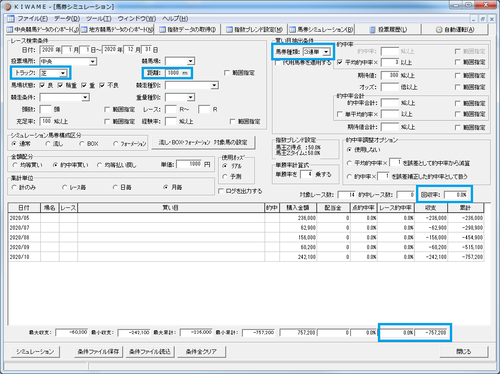Image resolution: width=500 pixels, height=374 pixels.
Task: Open the ツール menu
Action: pos(99,18)
